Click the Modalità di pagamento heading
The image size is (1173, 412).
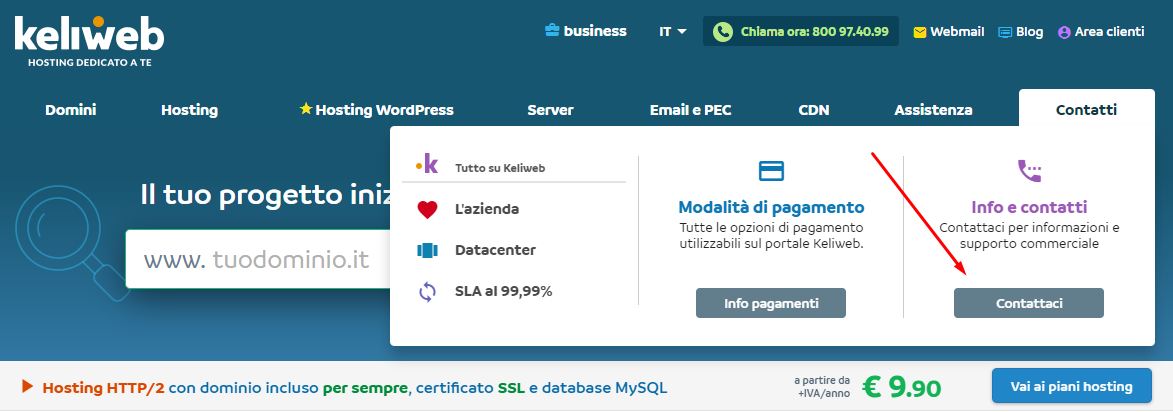click(x=771, y=207)
